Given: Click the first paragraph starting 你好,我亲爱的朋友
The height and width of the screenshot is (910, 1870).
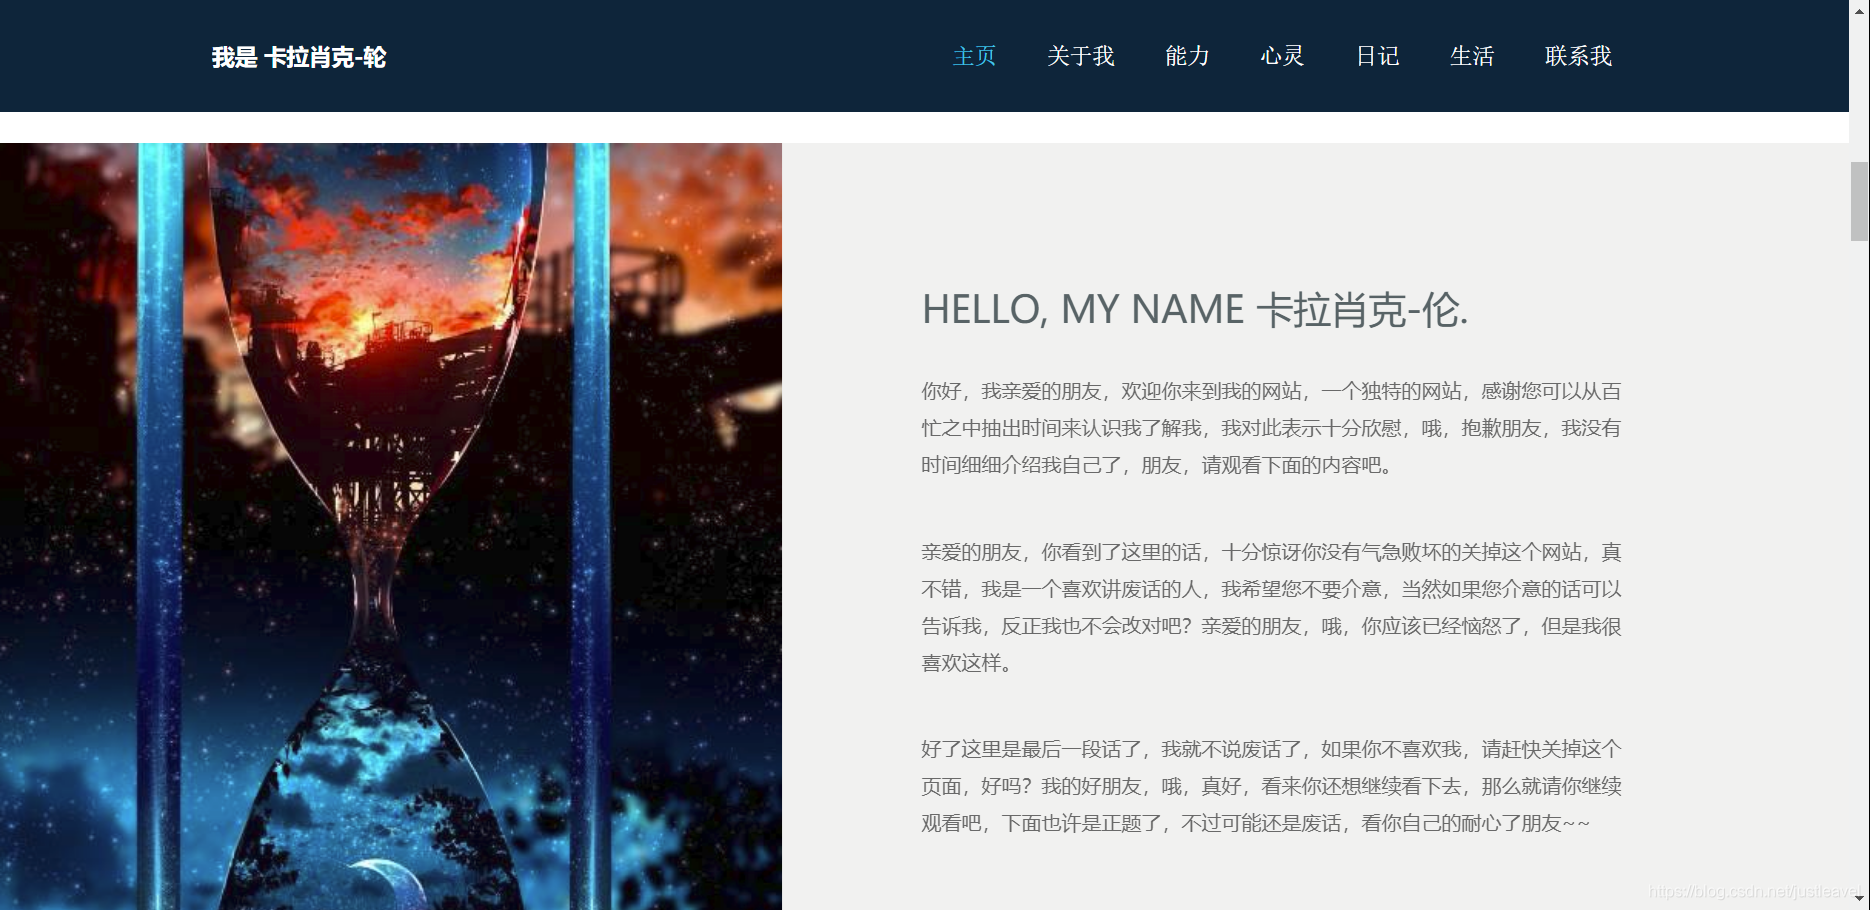Looking at the screenshot, I should 1271,428.
